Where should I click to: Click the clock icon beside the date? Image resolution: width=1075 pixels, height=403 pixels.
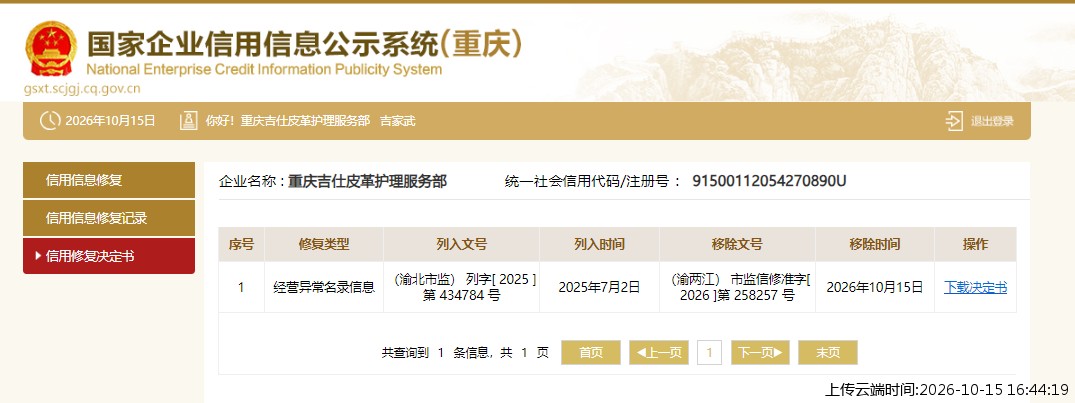click(x=50, y=121)
